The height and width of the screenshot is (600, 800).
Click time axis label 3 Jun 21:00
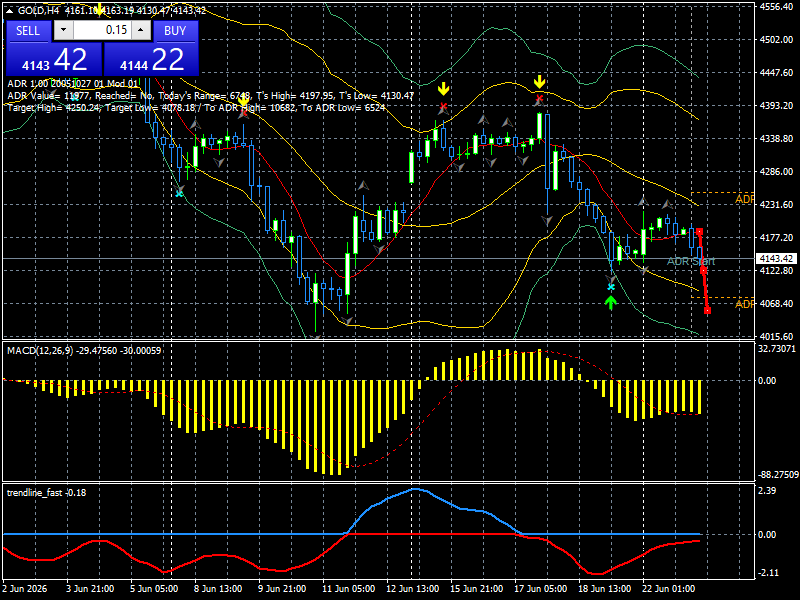coord(90,589)
